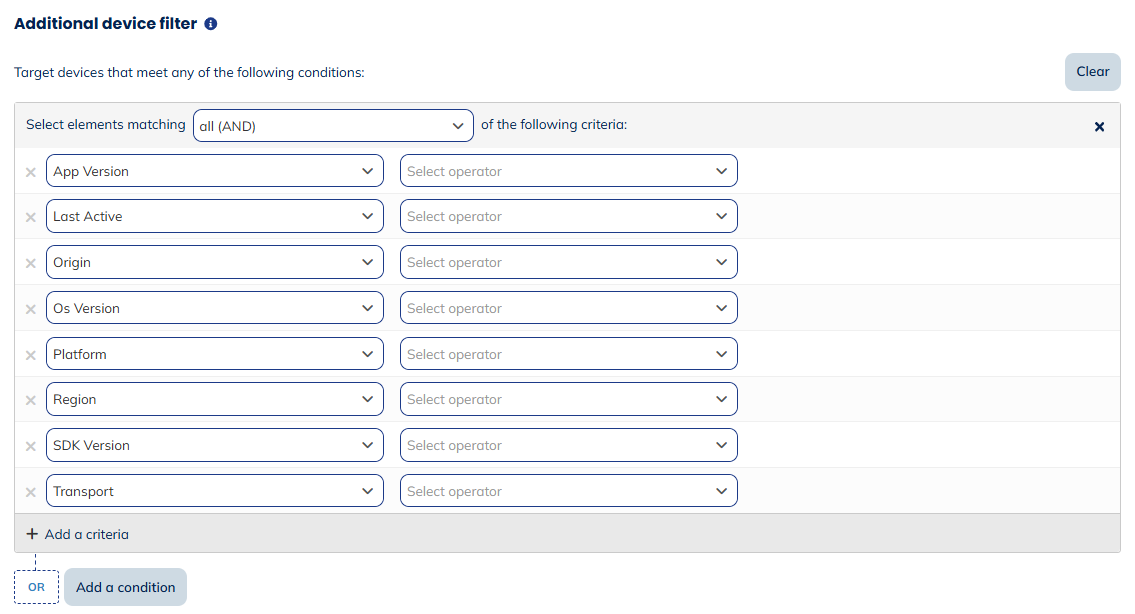Open operator dropdown for Transport

(x=568, y=490)
